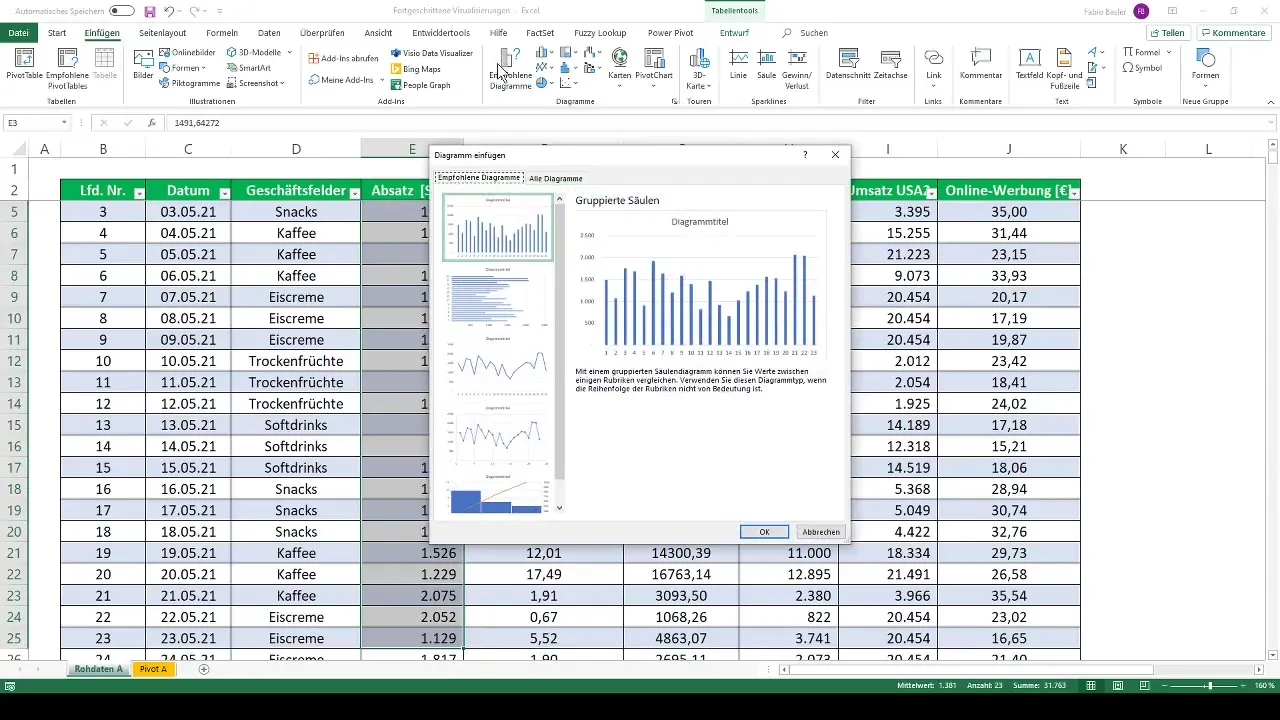The image size is (1280, 720).
Task: Click the horizontal sheet scrollbar
Action: [971, 669]
